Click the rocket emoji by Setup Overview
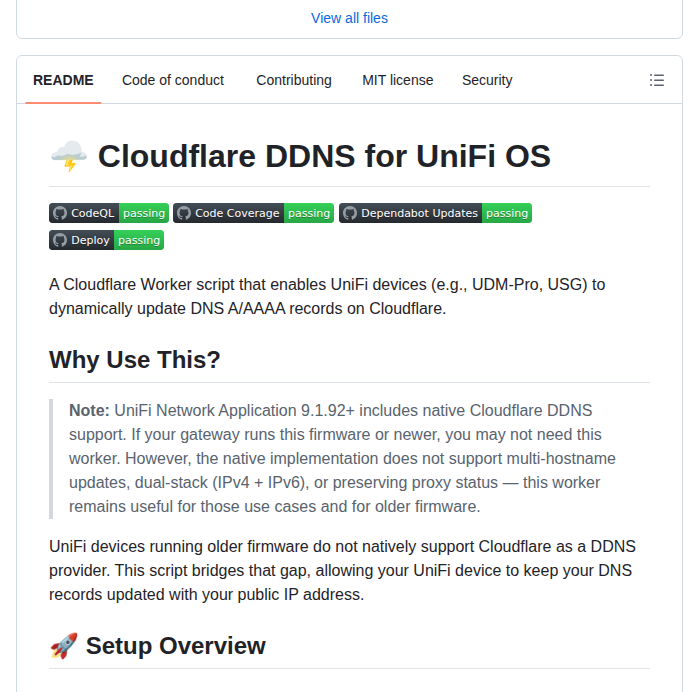The height and width of the screenshot is (692, 699). (x=64, y=646)
